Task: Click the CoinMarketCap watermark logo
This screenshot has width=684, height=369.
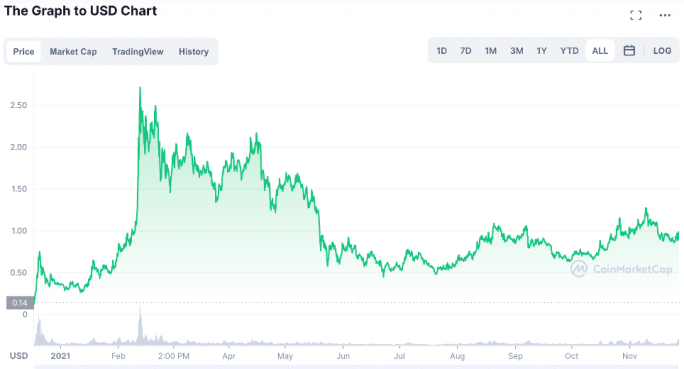Action: pos(622,269)
